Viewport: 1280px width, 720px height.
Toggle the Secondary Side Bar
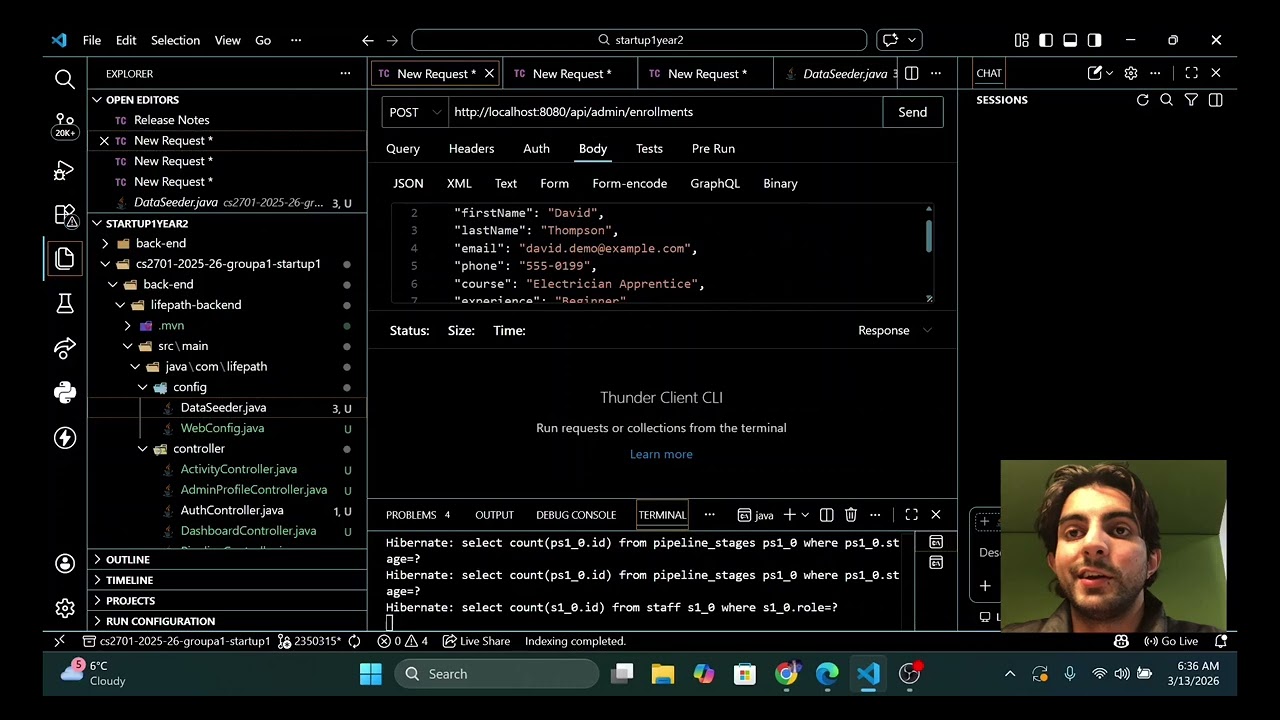tap(1095, 40)
